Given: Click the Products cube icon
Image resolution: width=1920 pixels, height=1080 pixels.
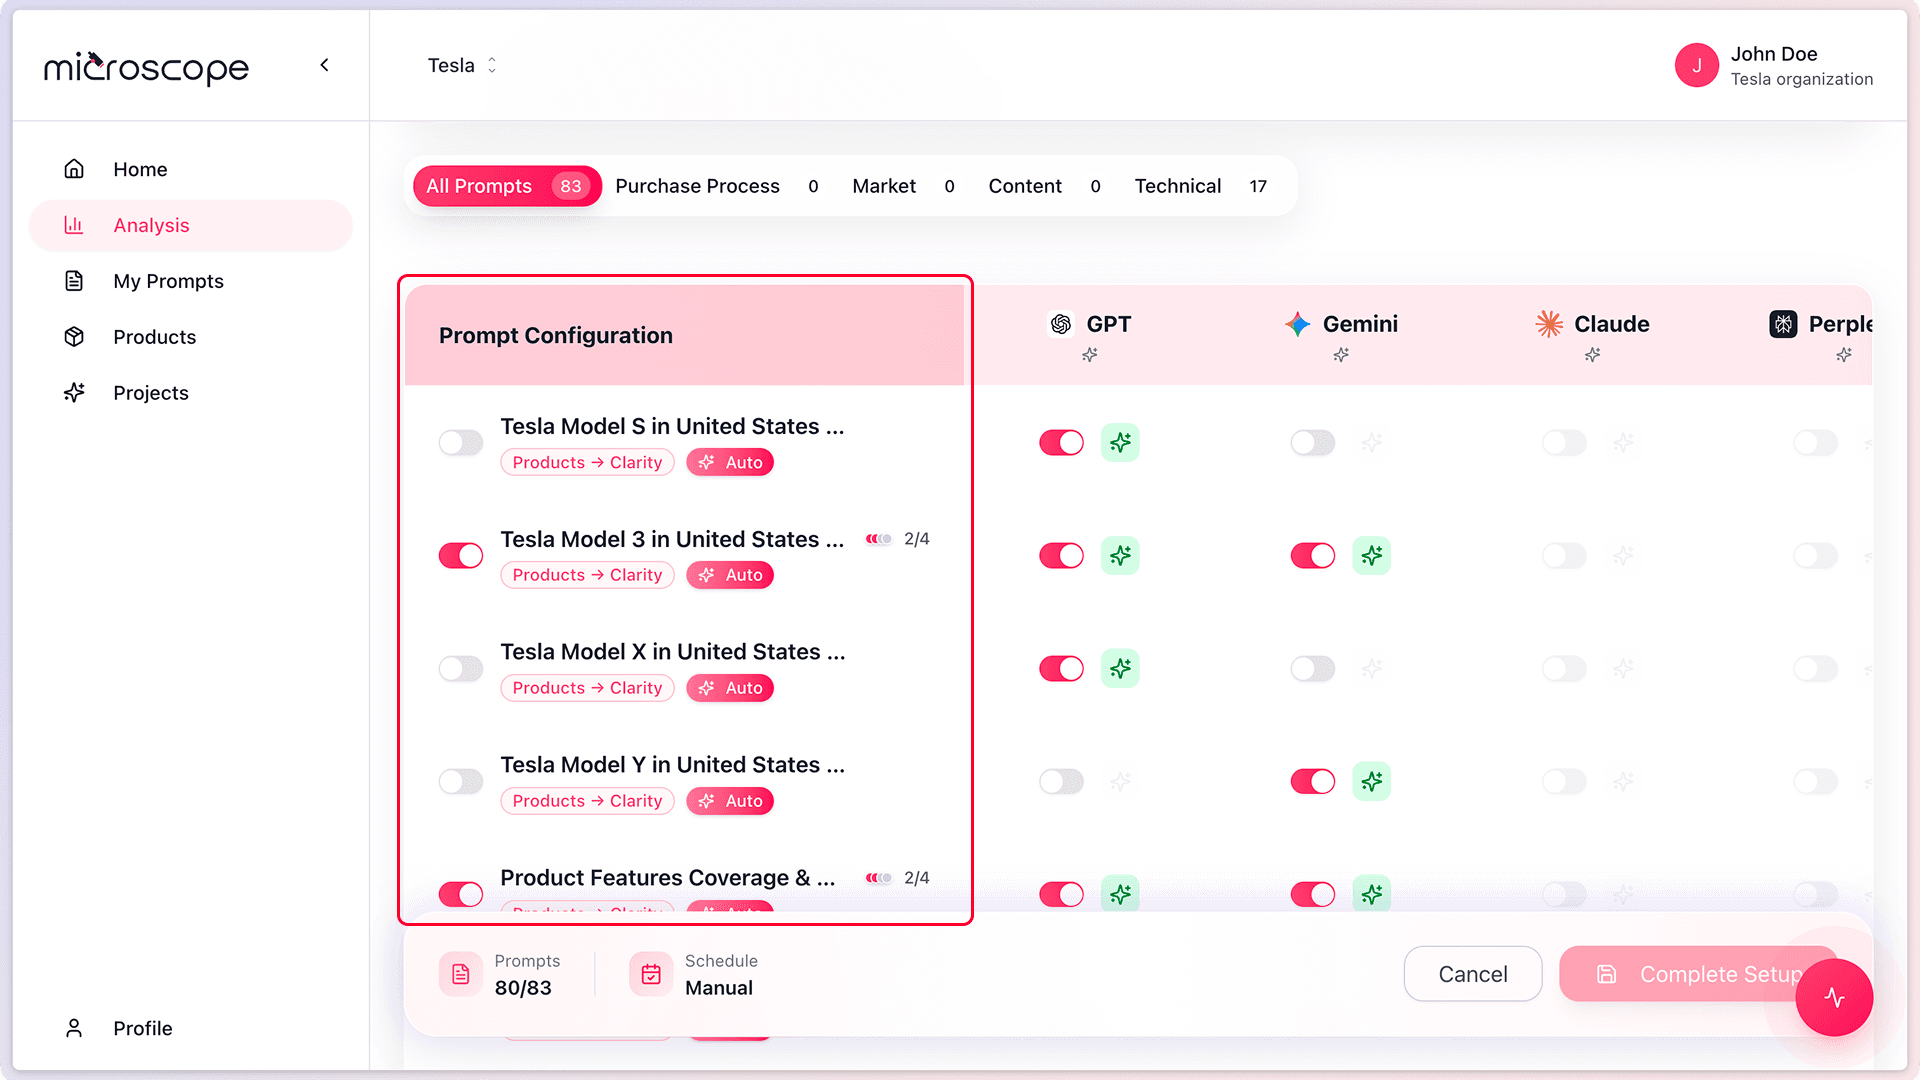Looking at the screenshot, I should (74, 337).
